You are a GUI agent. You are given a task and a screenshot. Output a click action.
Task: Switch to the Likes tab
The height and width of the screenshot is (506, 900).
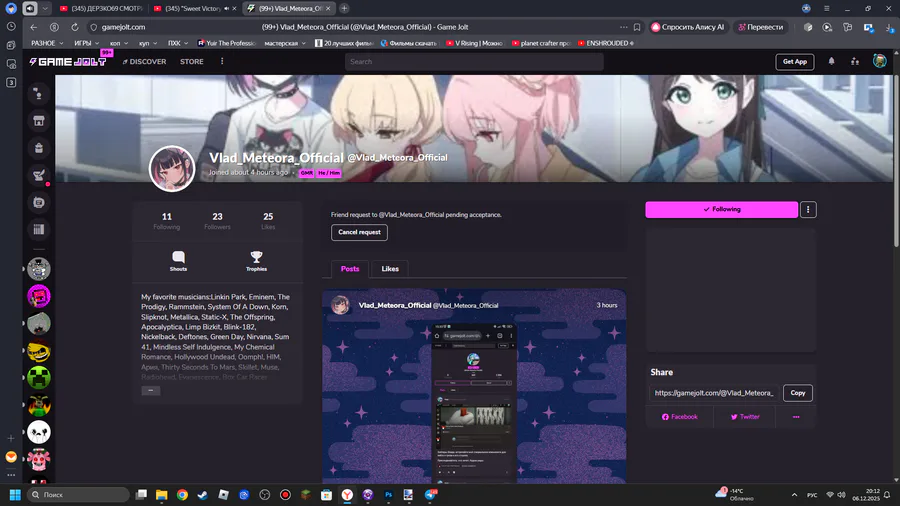[390, 268]
